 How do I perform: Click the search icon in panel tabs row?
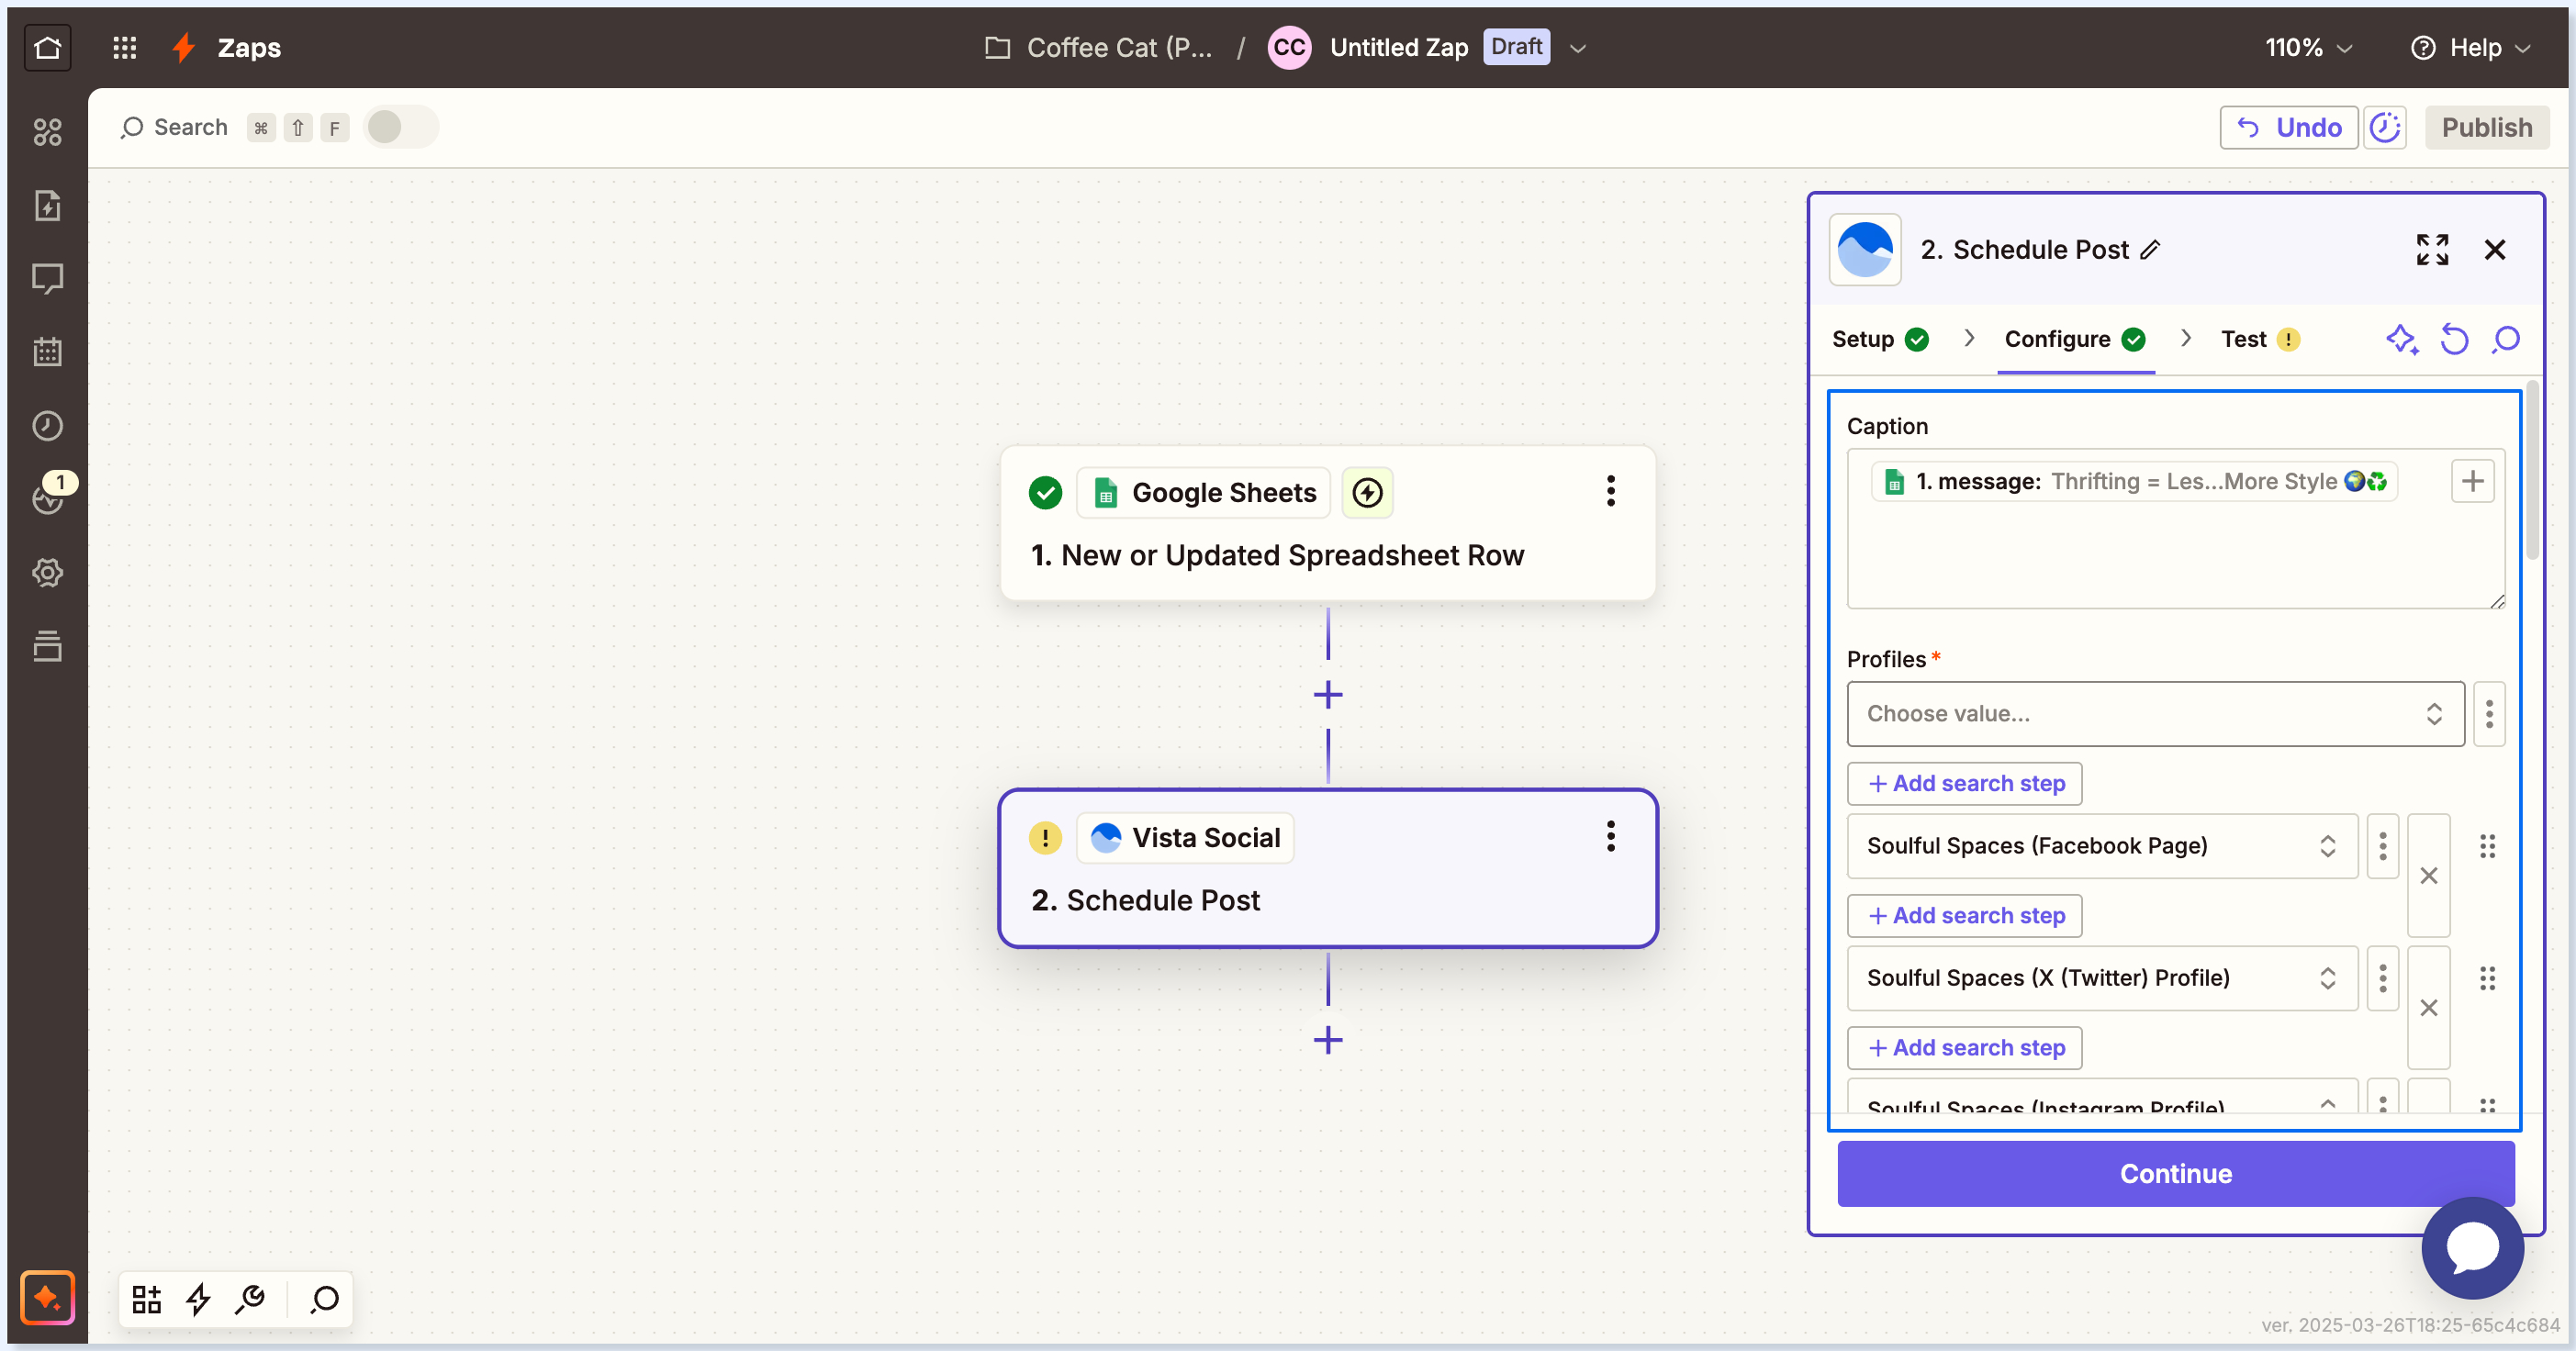[2506, 340]
